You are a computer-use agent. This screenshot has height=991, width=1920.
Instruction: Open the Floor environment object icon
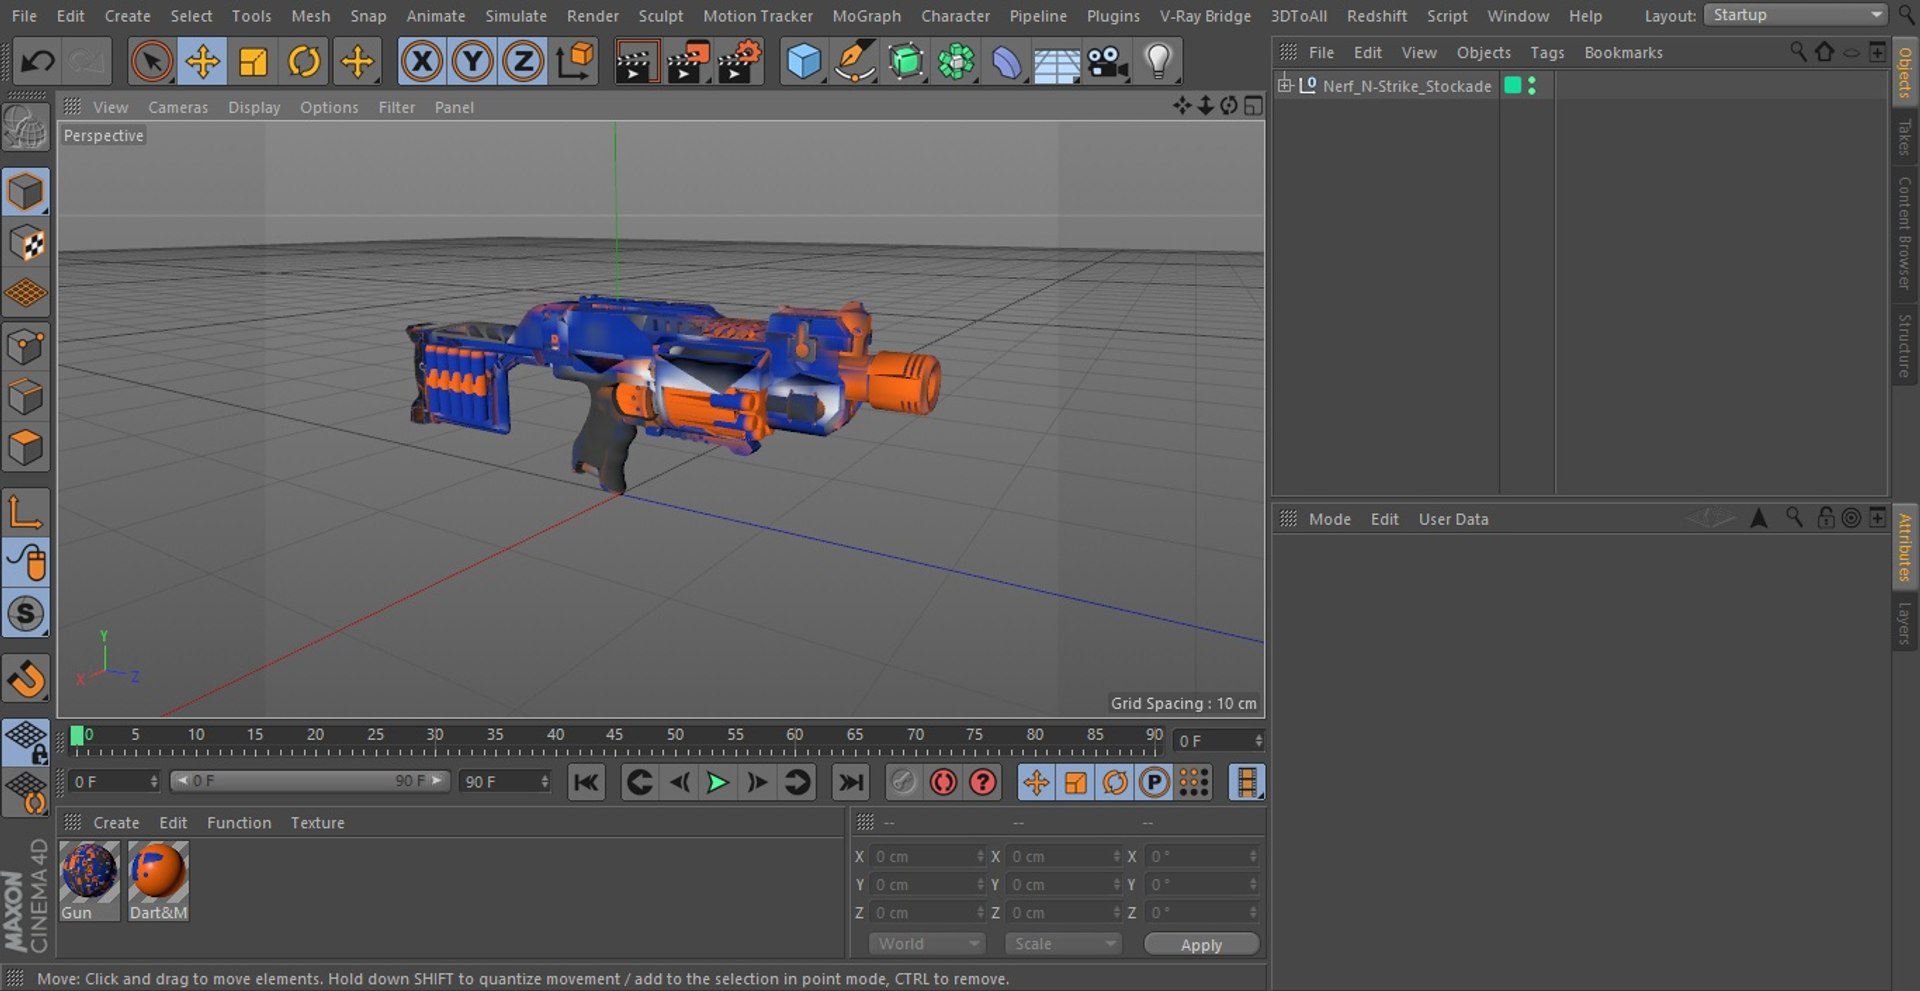pyautogui.click(x=1056, y=62)
